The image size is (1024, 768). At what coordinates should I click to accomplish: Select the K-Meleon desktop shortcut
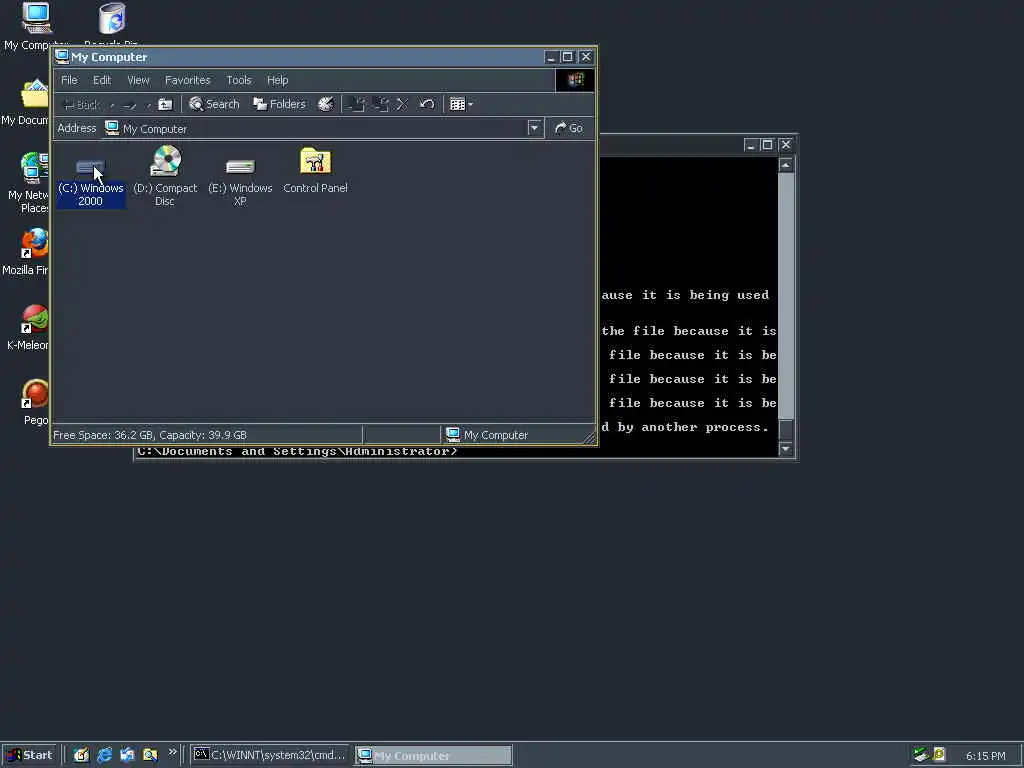(29, 327)
